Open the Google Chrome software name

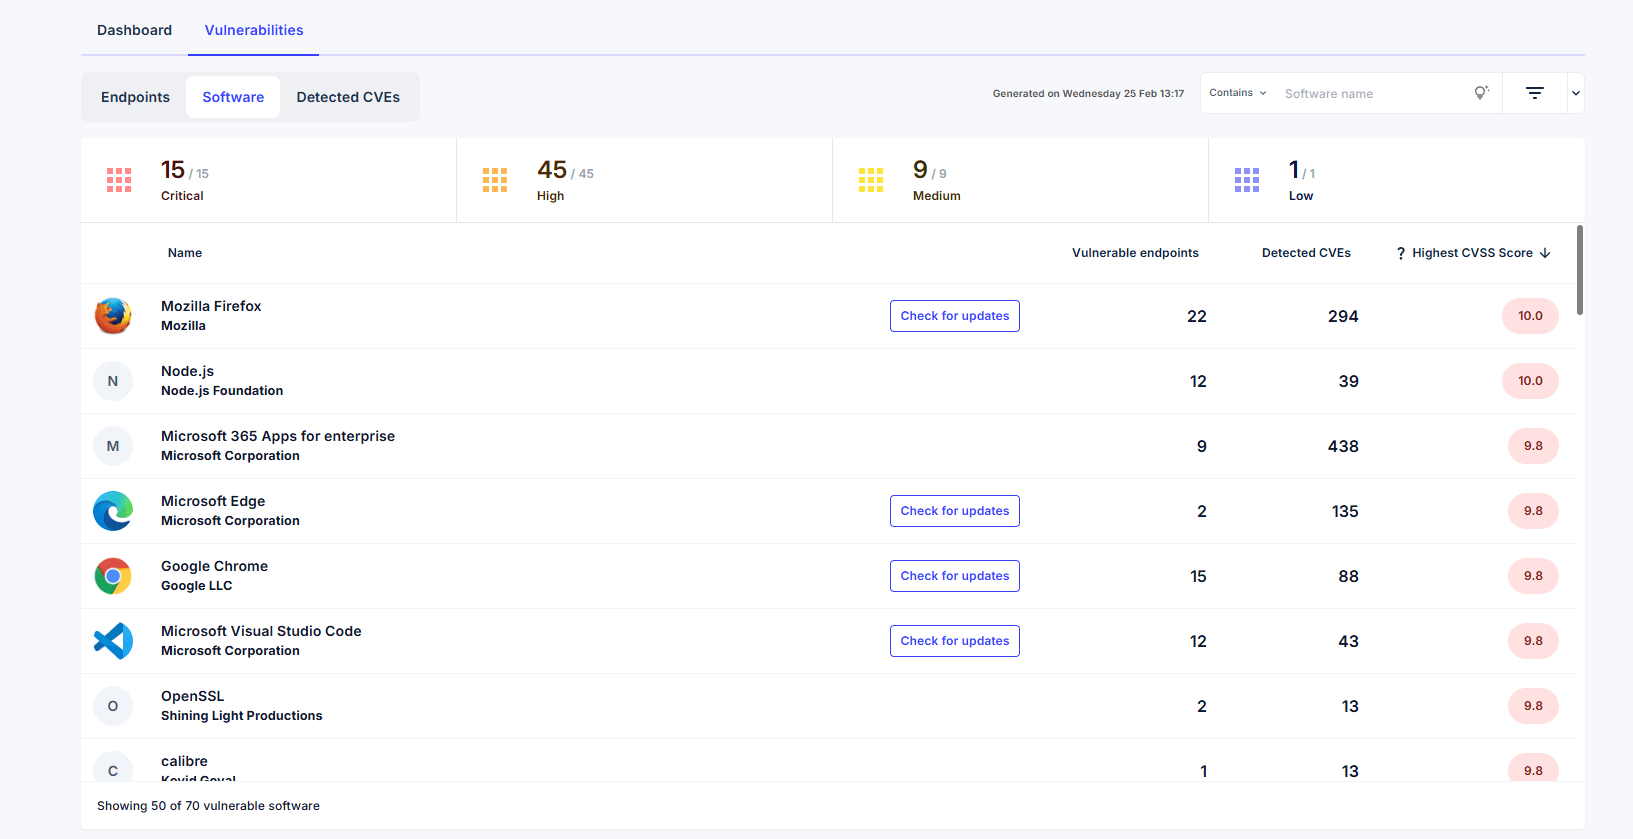[214, 566]
